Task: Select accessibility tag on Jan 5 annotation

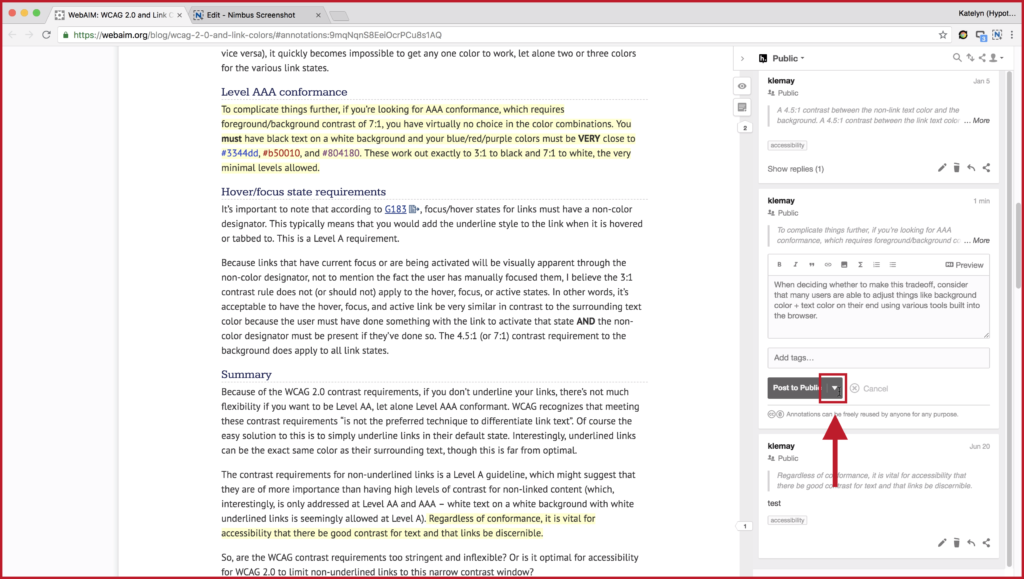Action: [x=787, y=146]
